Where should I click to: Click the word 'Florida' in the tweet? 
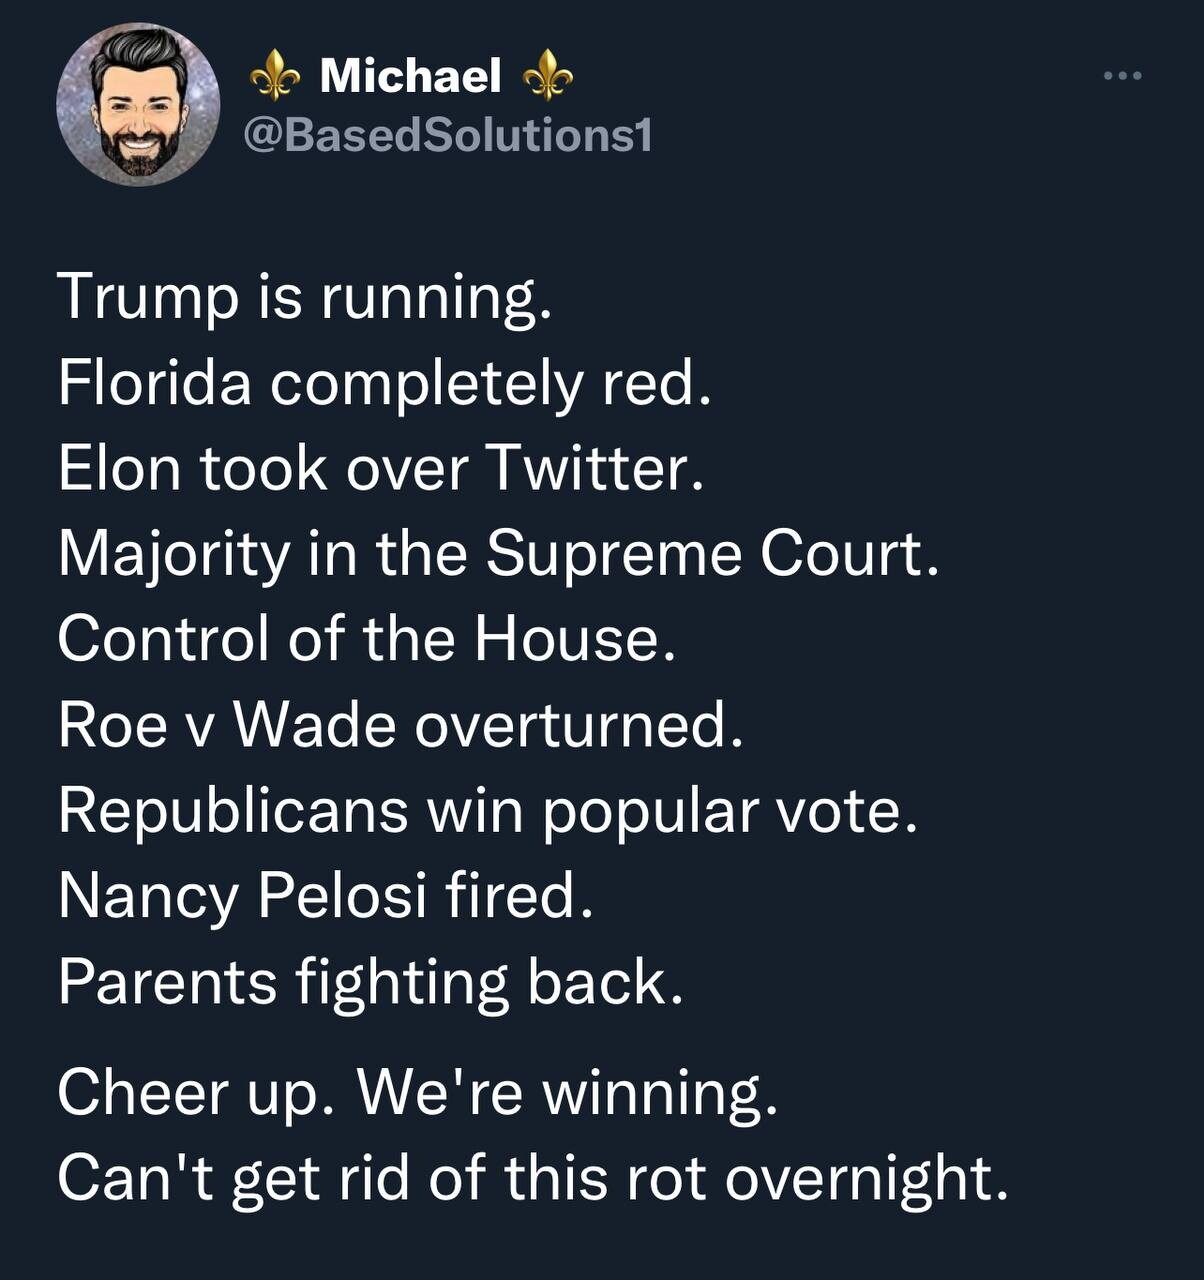click(155, 384)
